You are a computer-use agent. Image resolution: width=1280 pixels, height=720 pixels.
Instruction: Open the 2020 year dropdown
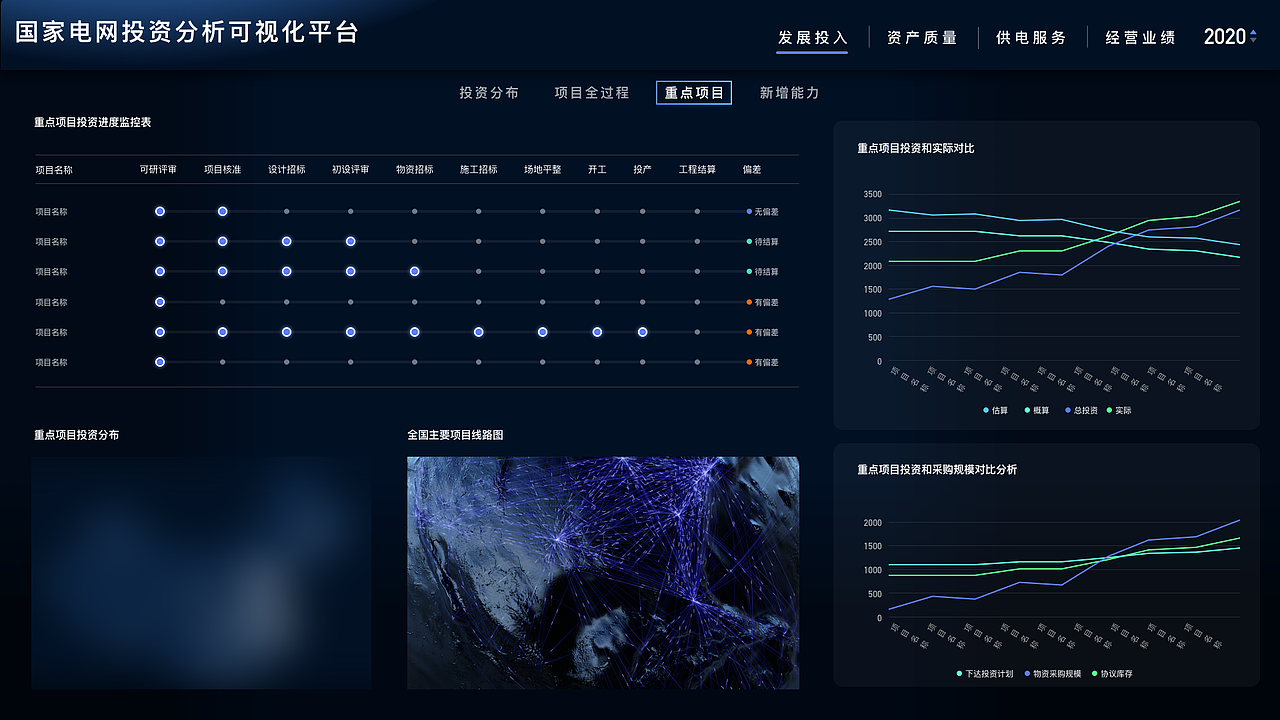pos(1226,36)
